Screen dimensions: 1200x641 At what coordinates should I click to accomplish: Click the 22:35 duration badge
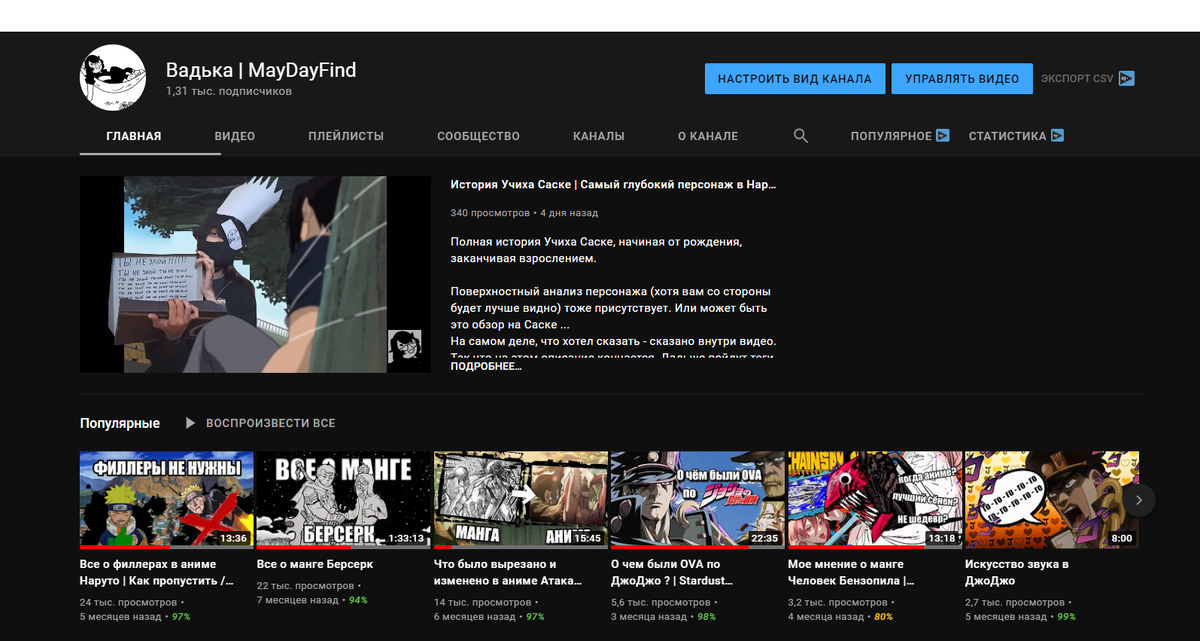(763, 538)
